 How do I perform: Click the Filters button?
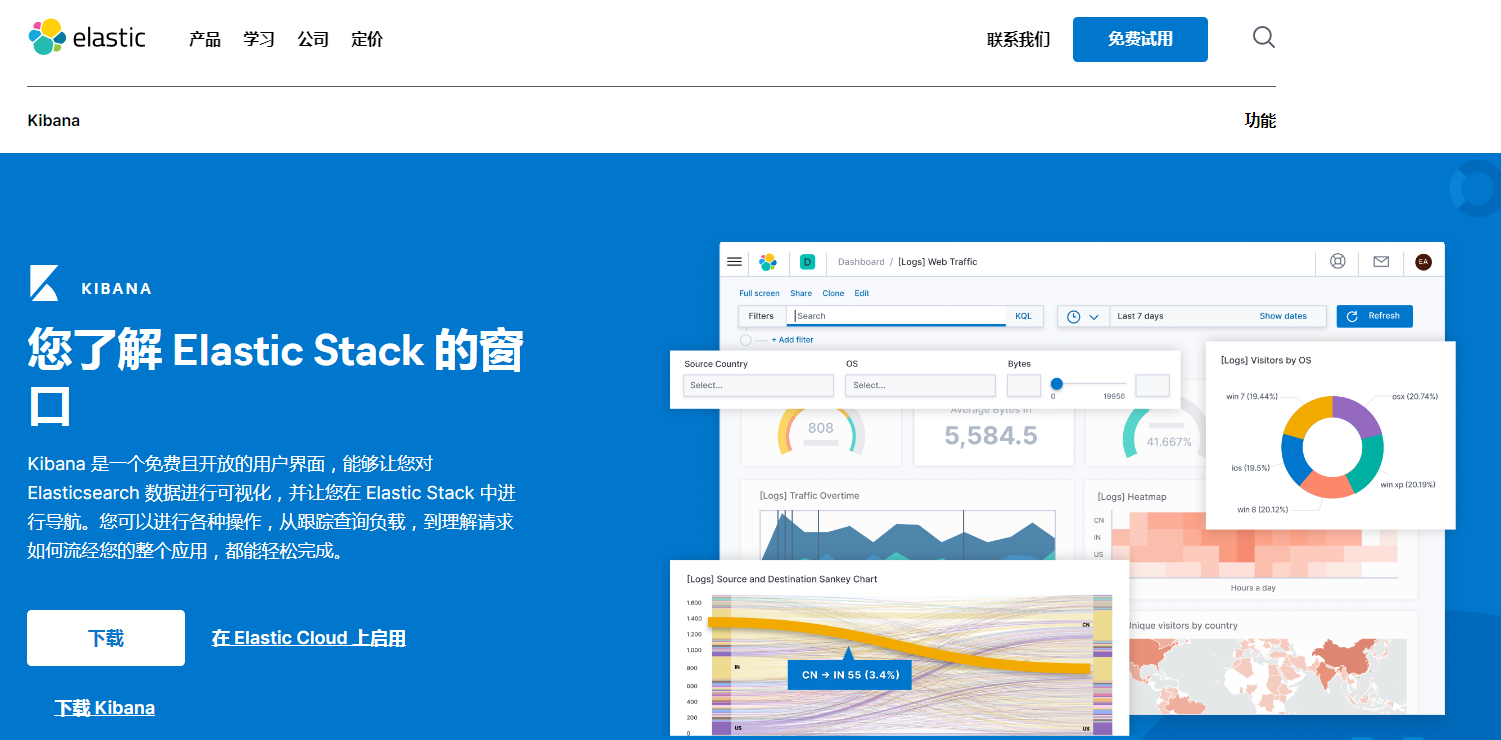point(761,316)
